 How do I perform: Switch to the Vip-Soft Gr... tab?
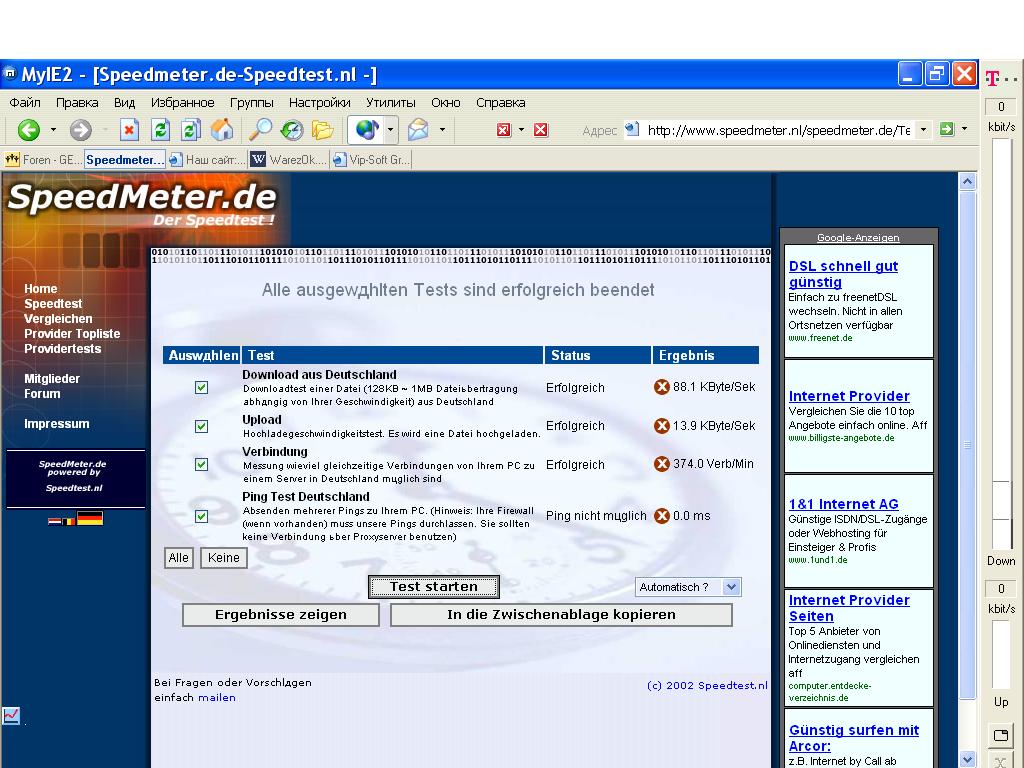370,159
